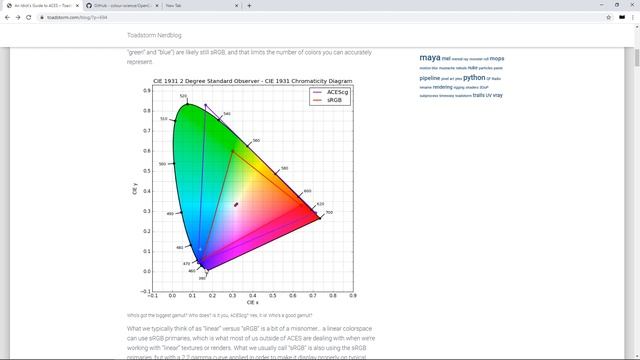
Task: Open the 'pipeline' tag link
Action: coord(430,78)
